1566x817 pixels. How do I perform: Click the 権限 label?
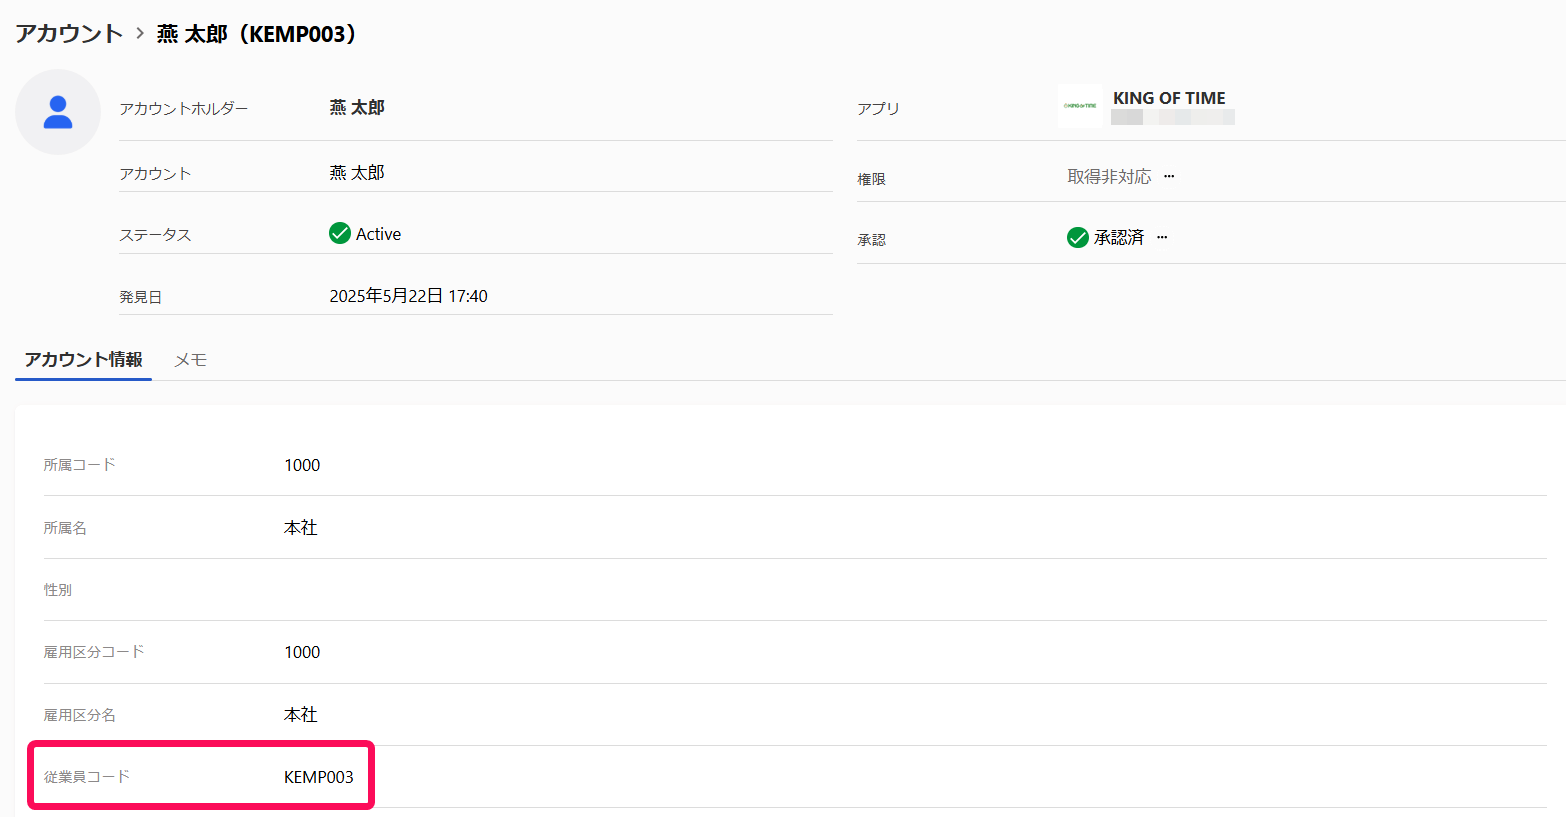click(871, 179)
